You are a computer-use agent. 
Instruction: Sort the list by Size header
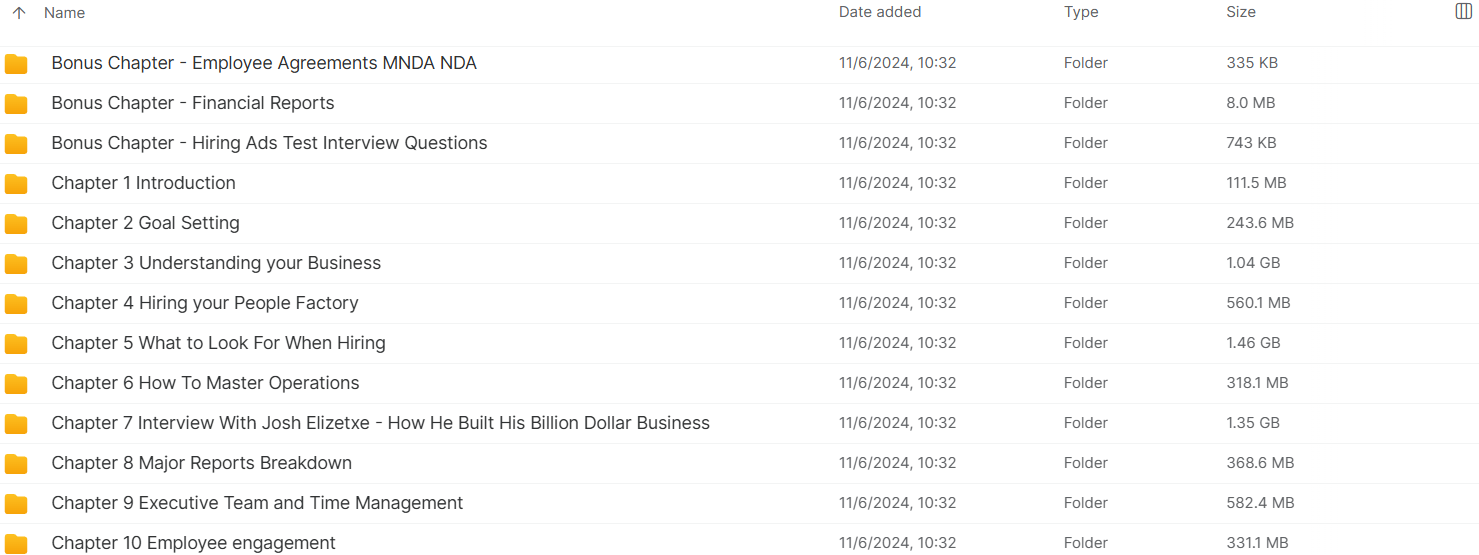tap(1241, 12)
